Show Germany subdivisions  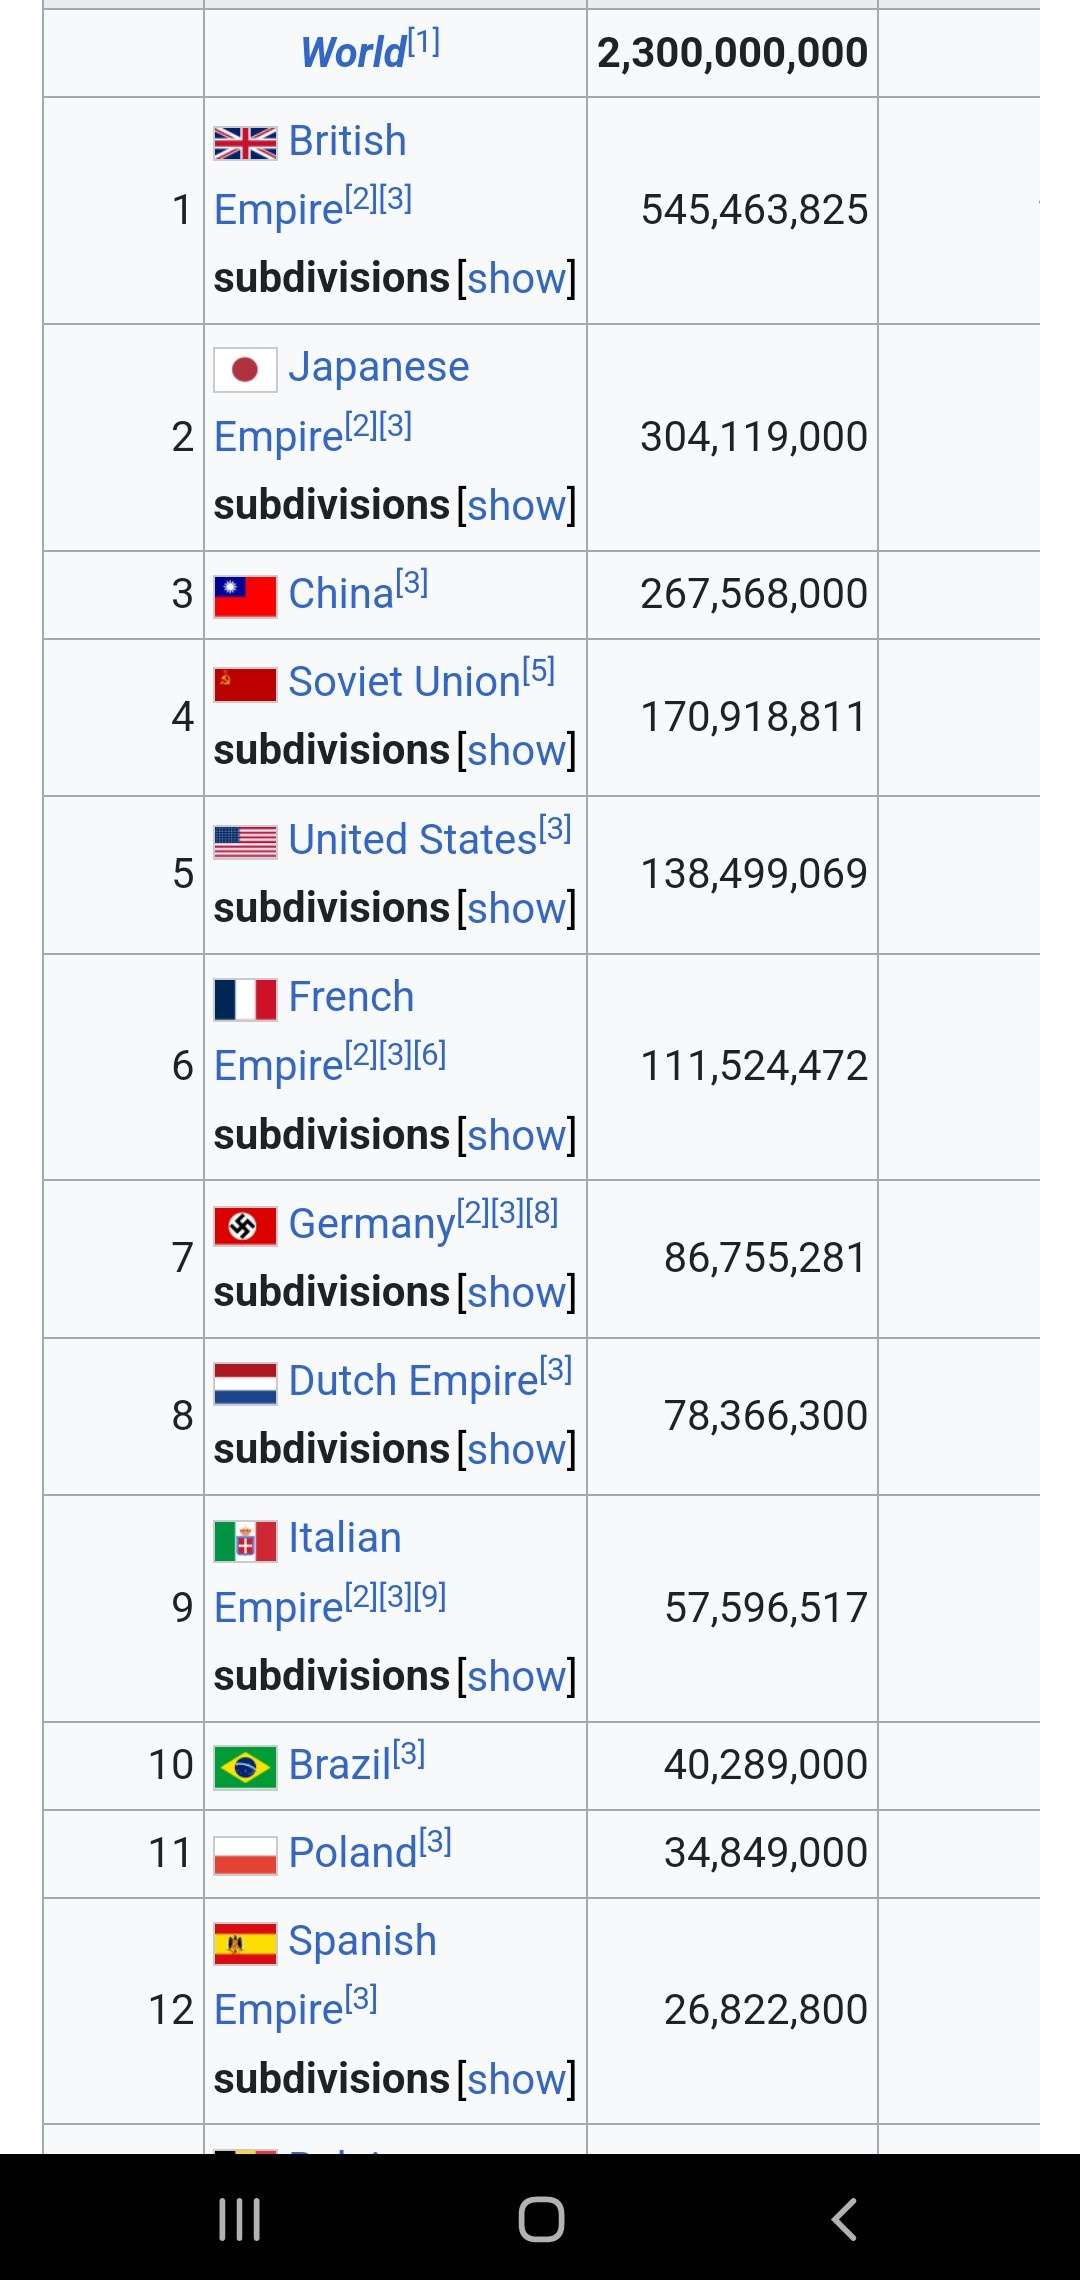click(516, 1293)
